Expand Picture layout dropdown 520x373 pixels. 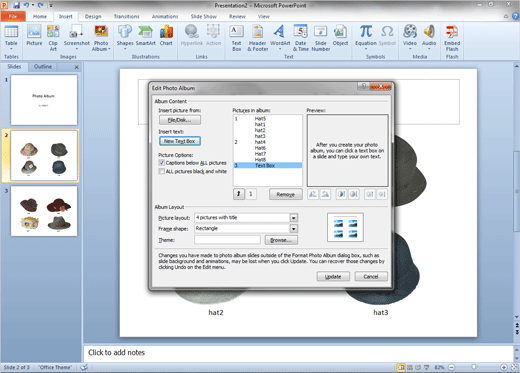coord(294,218)
